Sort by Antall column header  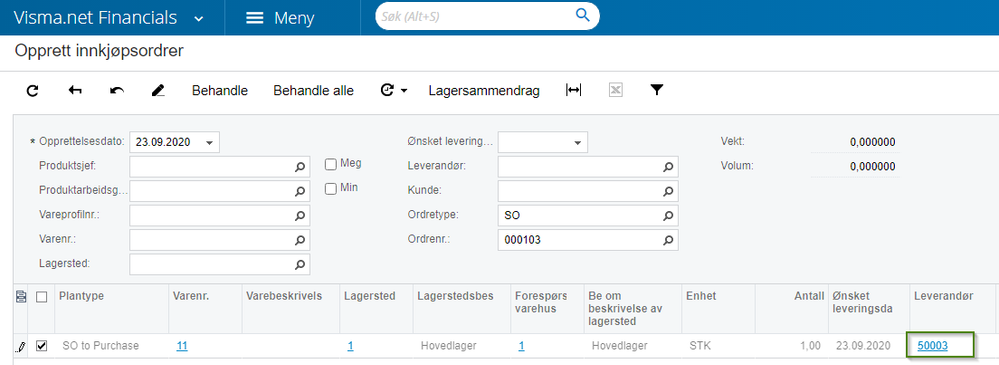point(791,308)
